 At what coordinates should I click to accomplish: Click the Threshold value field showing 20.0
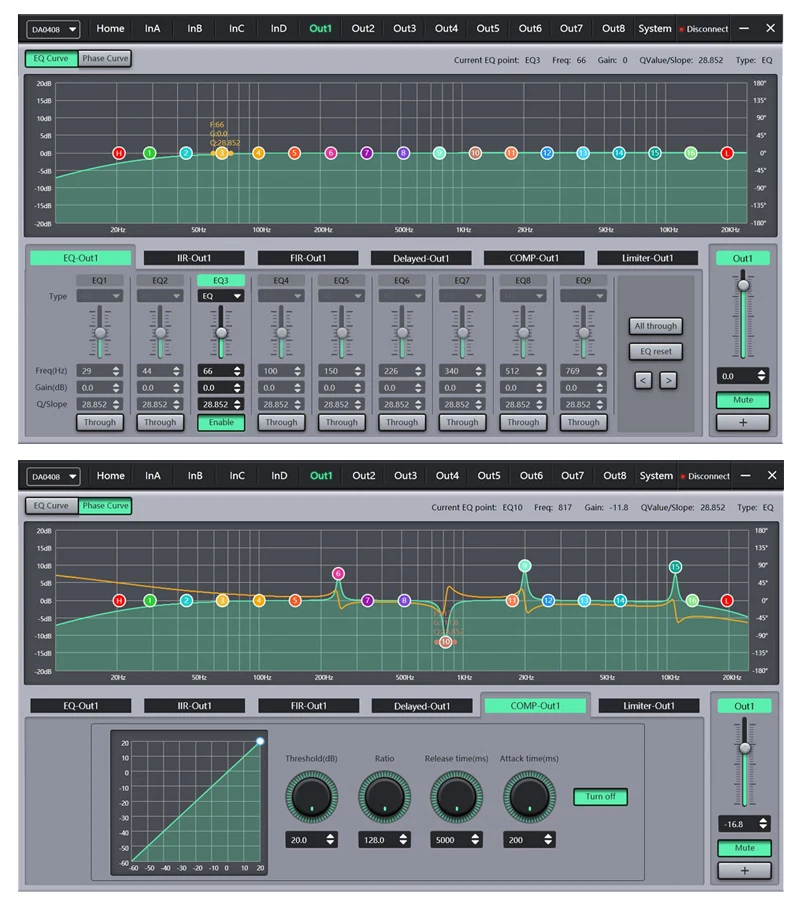coord(312,840)
